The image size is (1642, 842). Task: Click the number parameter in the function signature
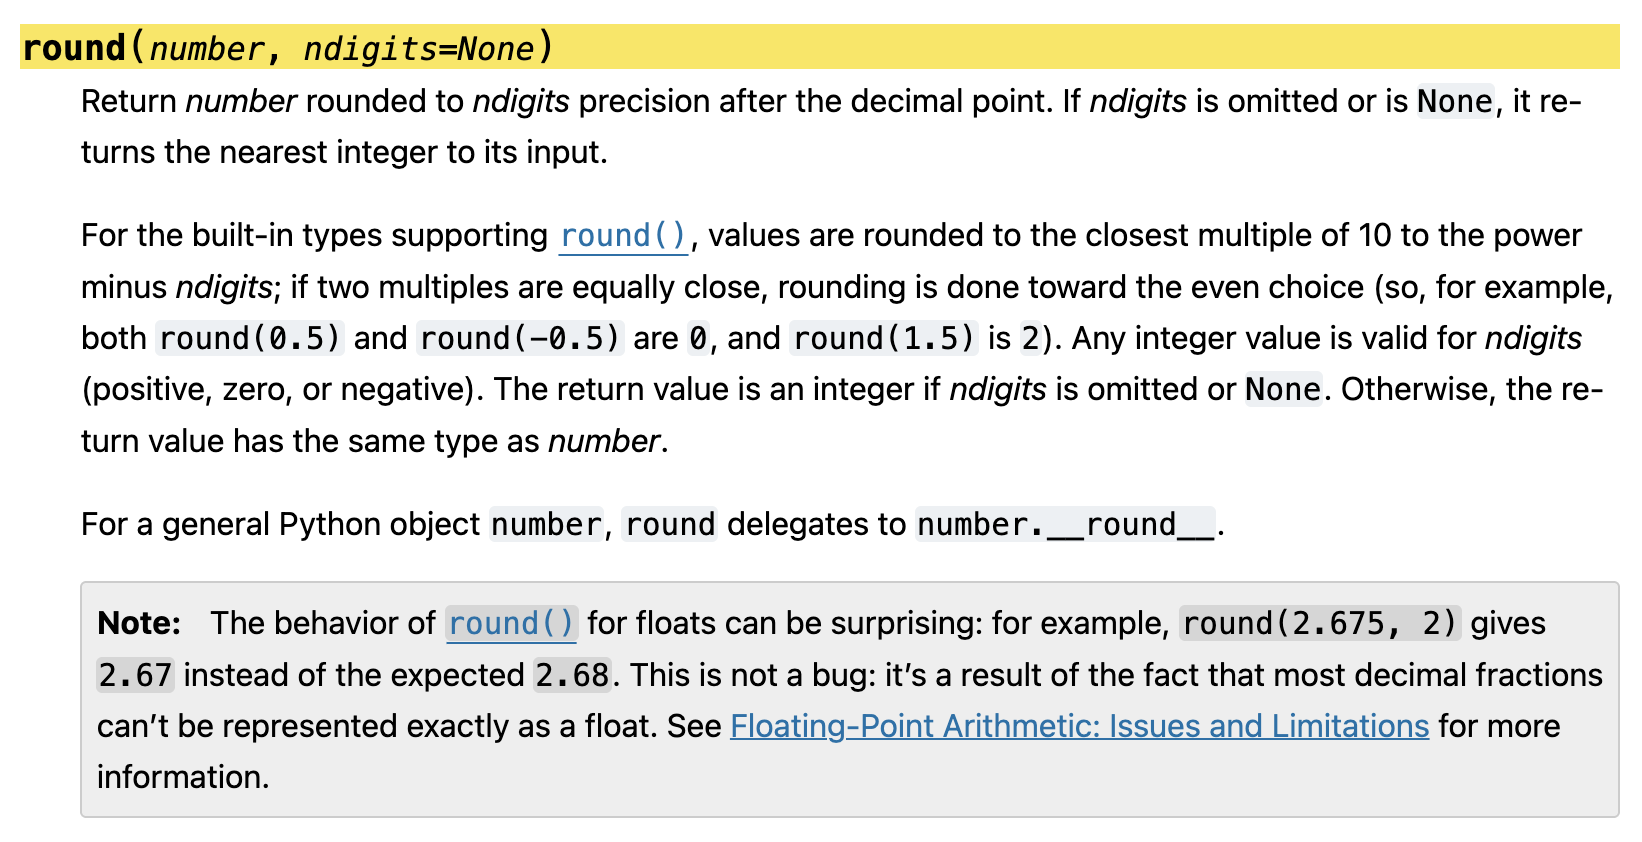[x=206, y=49]
